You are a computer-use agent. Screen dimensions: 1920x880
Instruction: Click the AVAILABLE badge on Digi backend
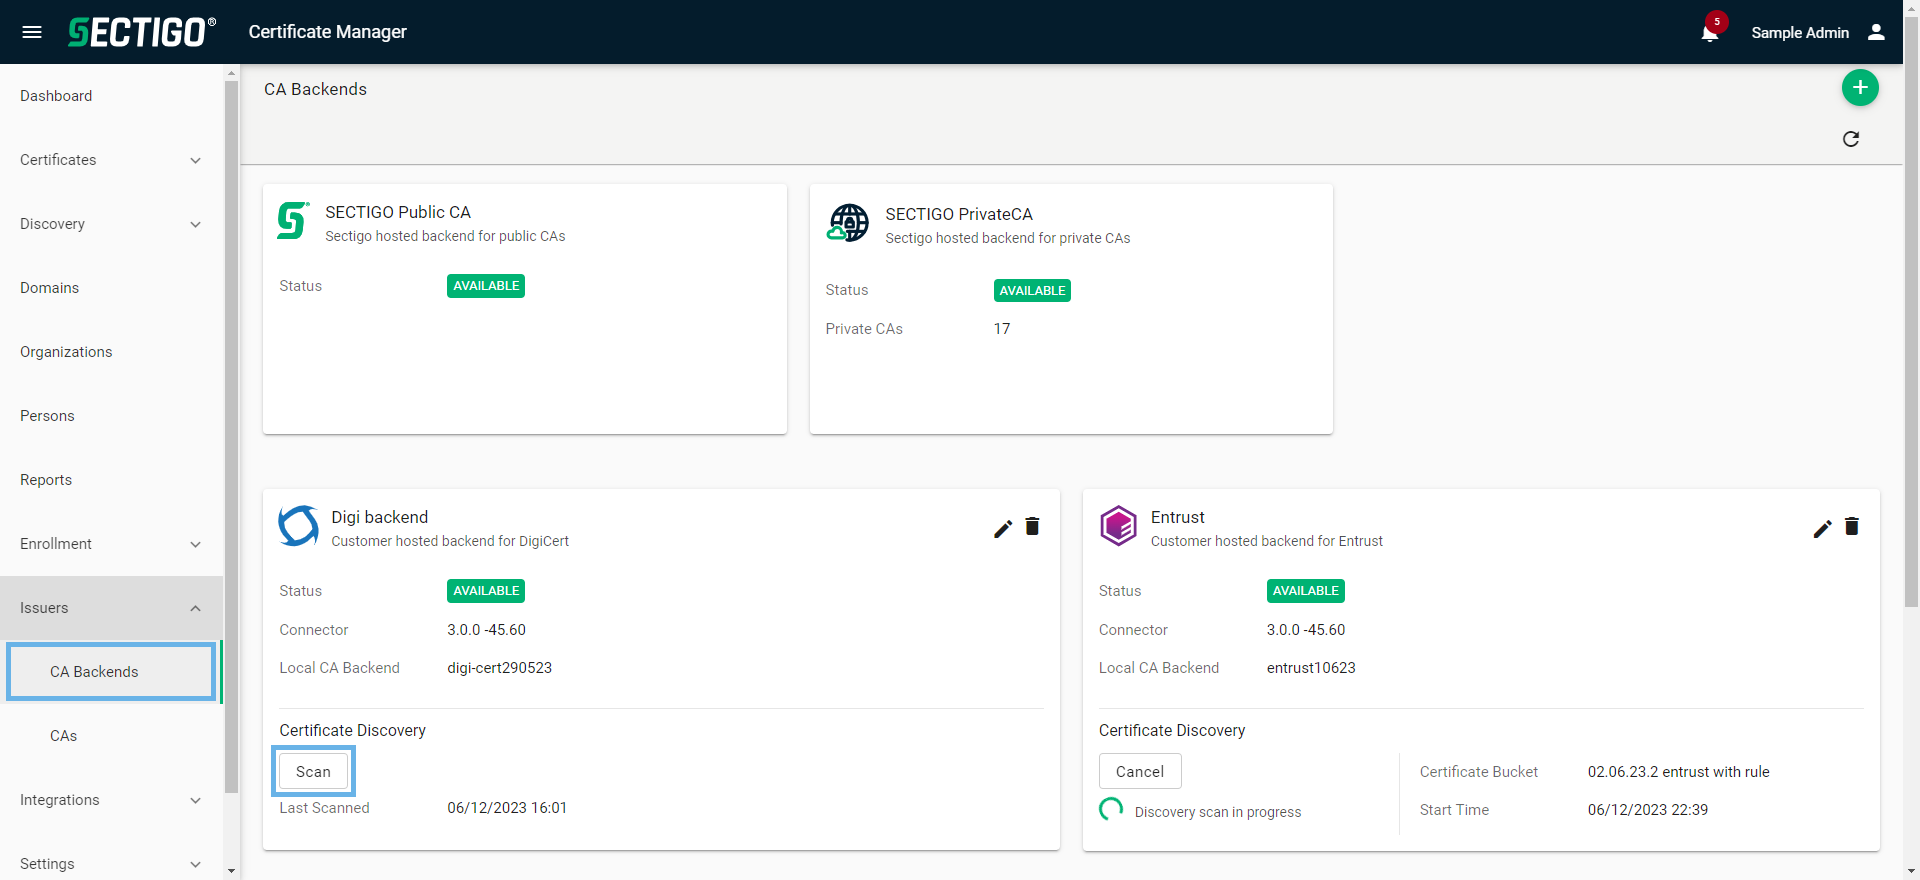tap(486, 591)
